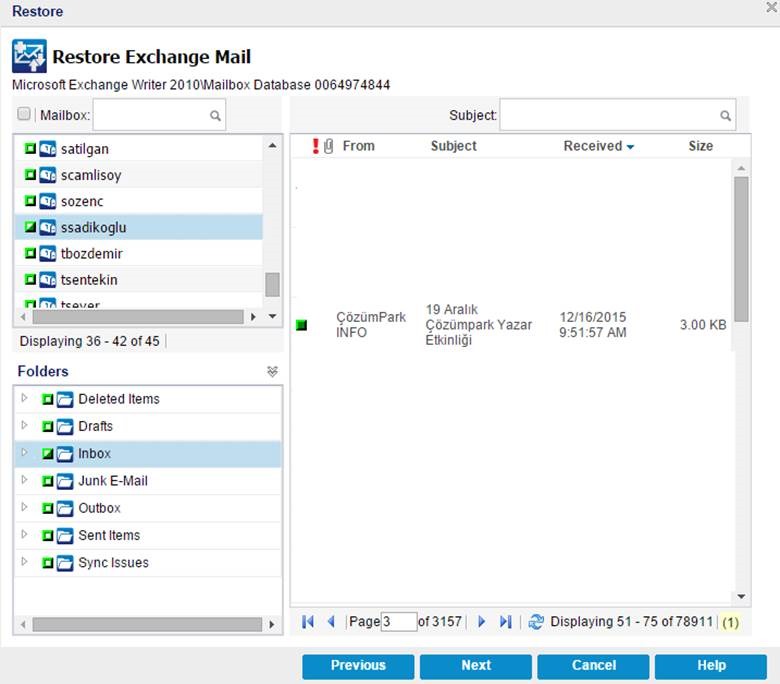
Task: Click the 19 Aralık Çözümpark Yazar Etkinliği subject
Action: pyautogui.click(x=478, y=325)
